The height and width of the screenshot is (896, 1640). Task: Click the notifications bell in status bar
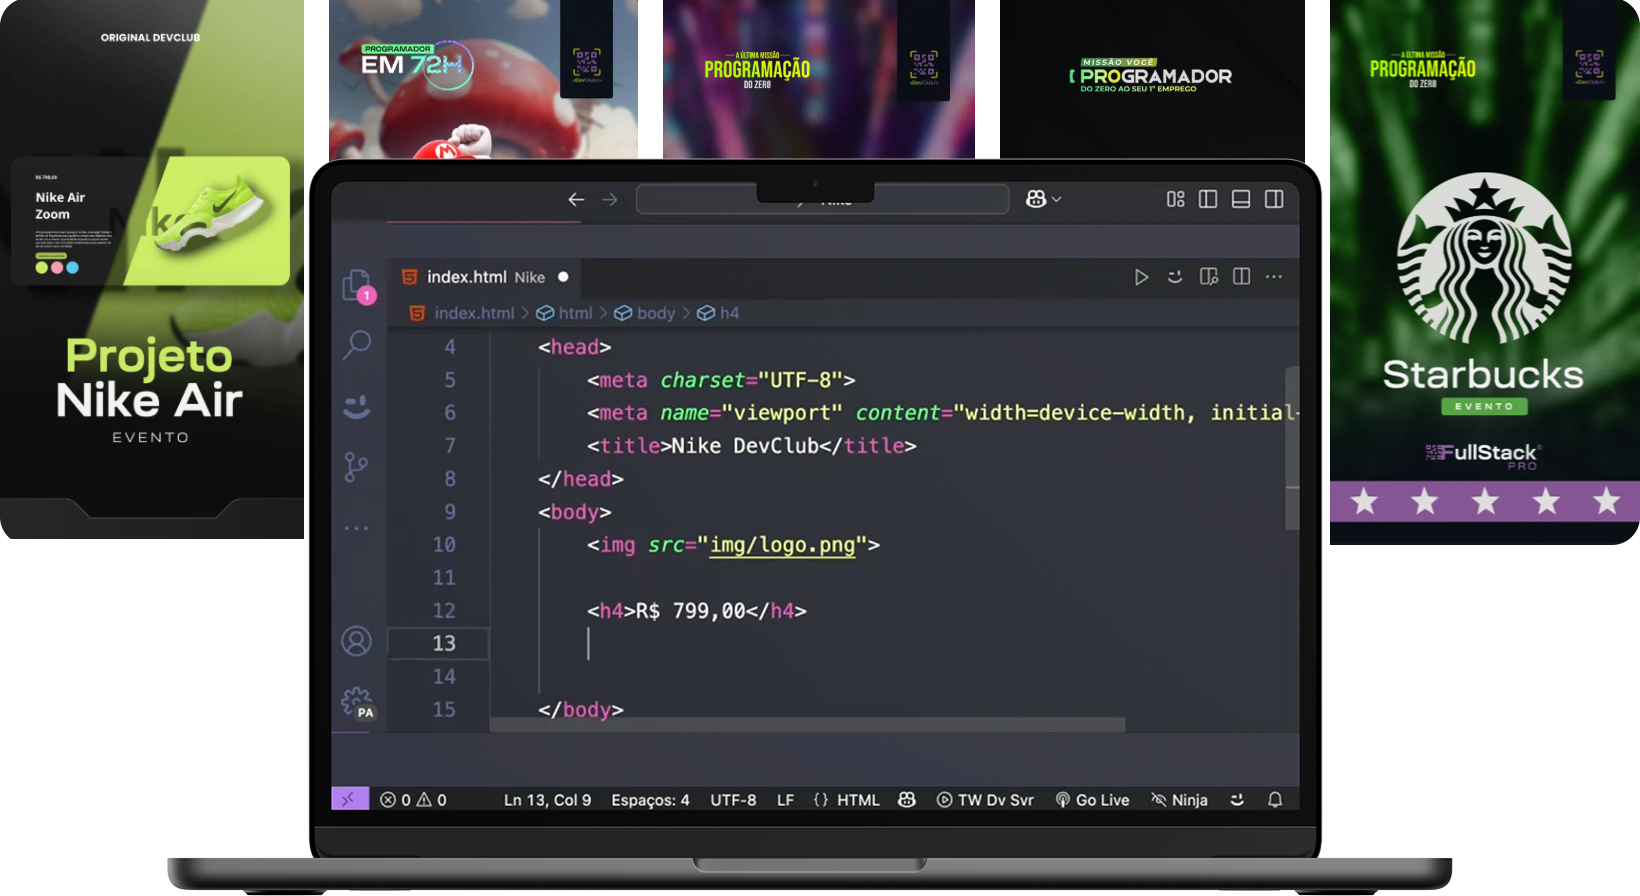[x=1275, y=800]
